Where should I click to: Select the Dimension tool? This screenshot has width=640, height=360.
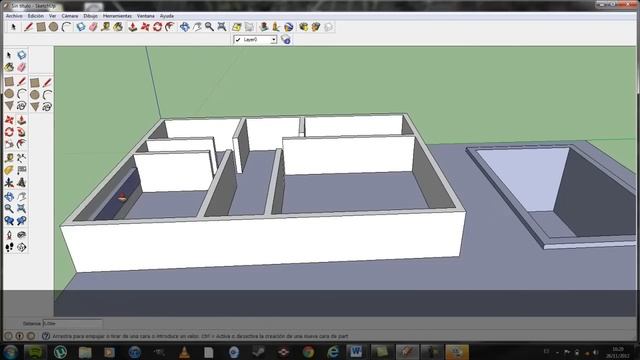pos(22,158)
